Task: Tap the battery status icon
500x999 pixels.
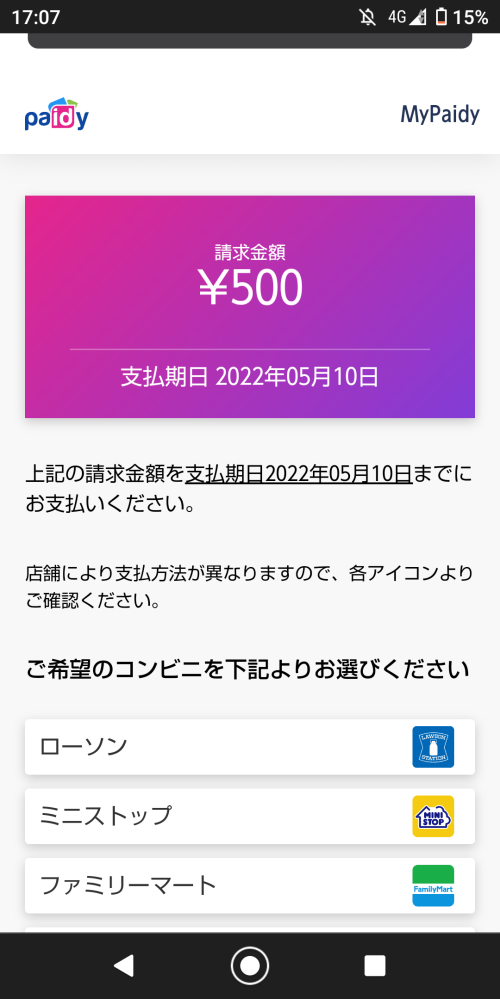Action: coord(441,17)
